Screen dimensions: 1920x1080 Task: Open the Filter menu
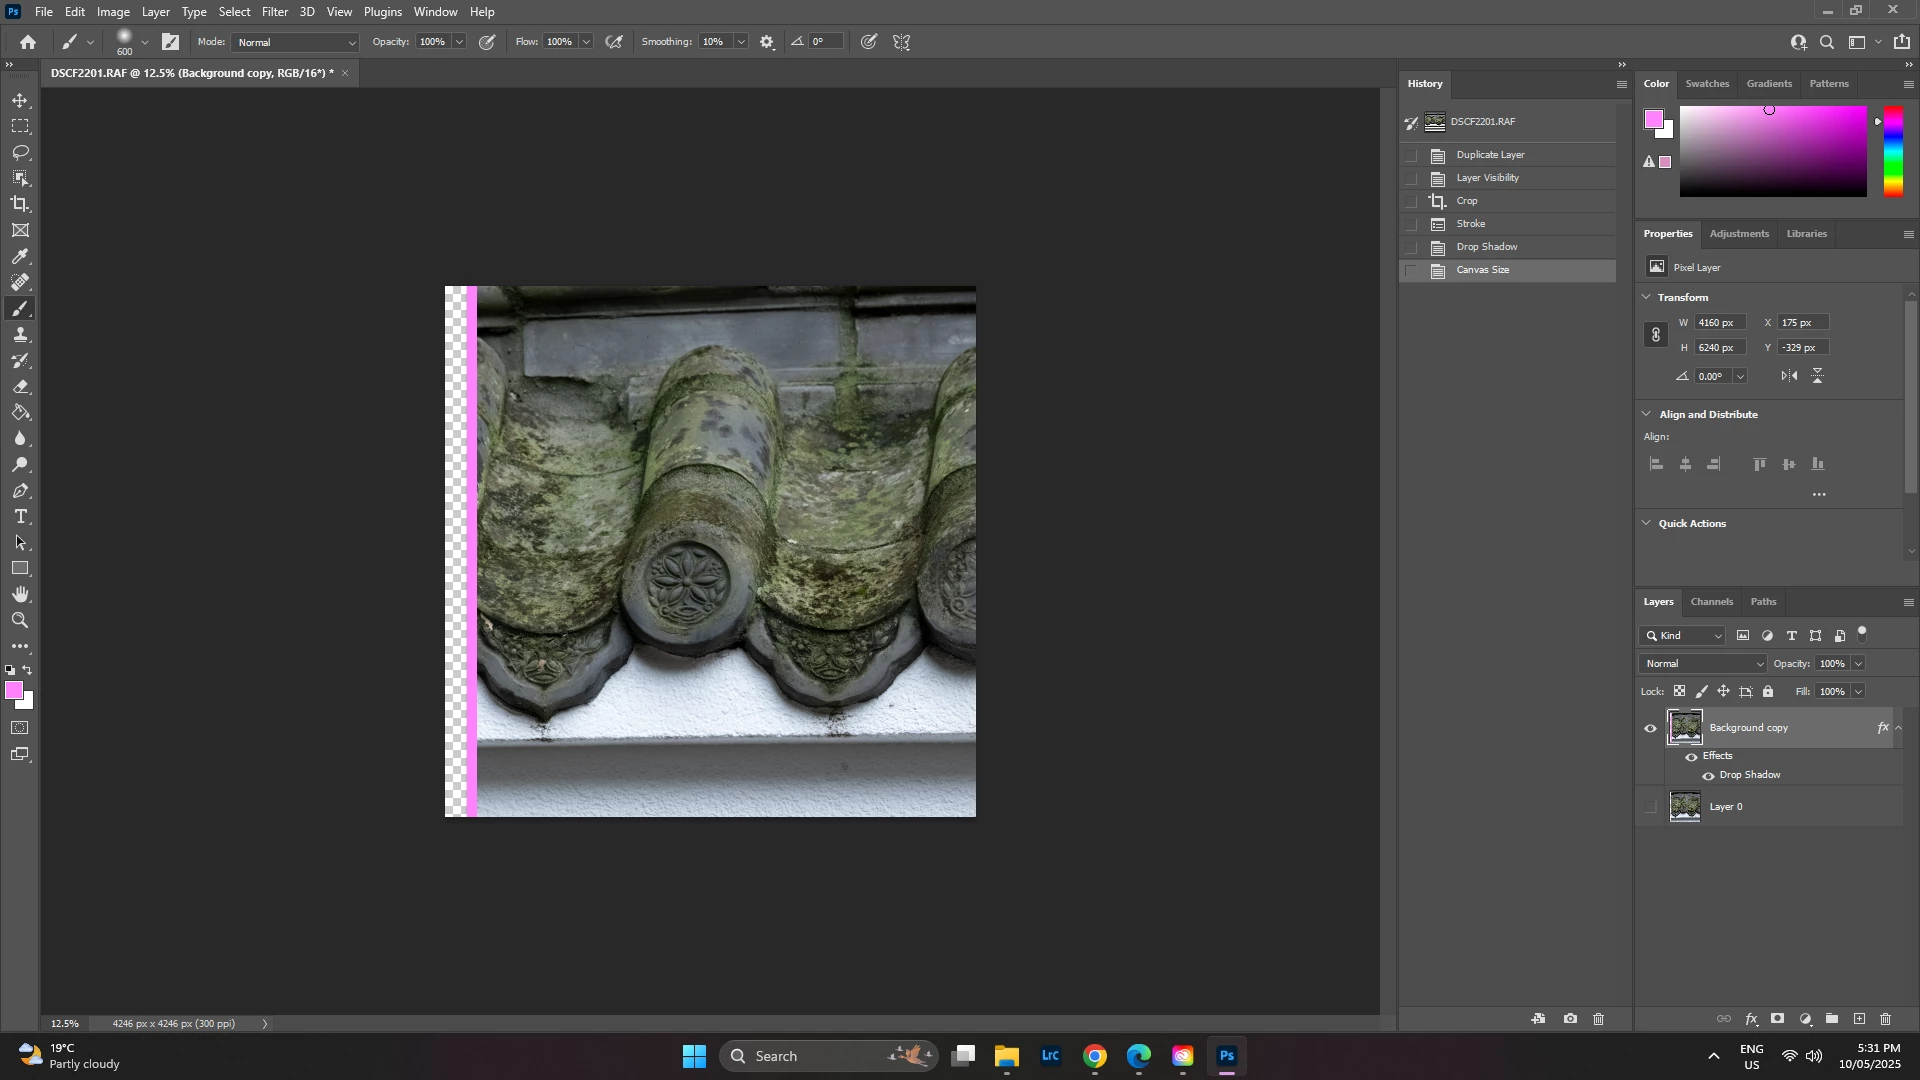(x=275, y=12)
